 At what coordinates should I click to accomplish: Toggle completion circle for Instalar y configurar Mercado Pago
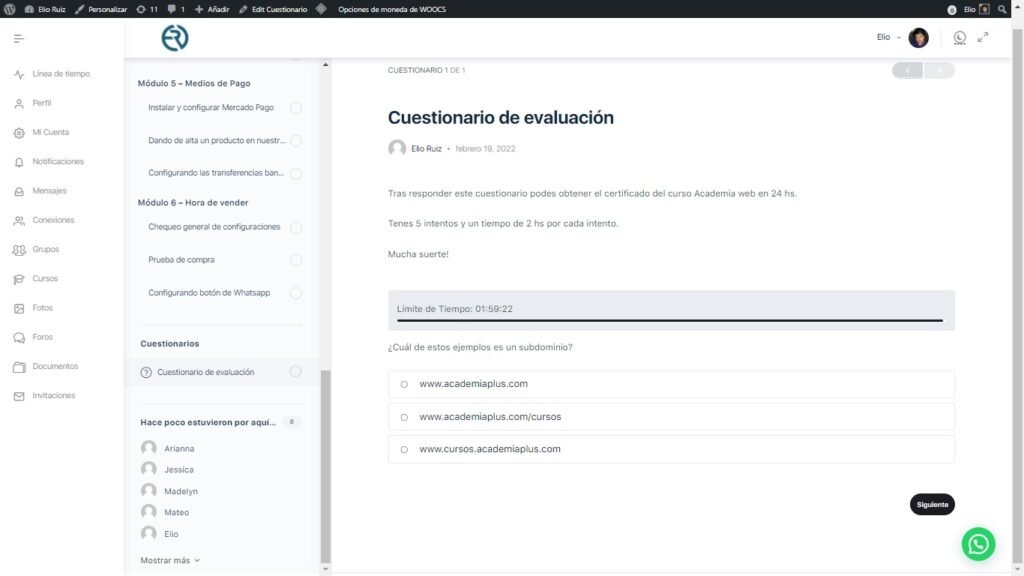[x=296, y=108]
